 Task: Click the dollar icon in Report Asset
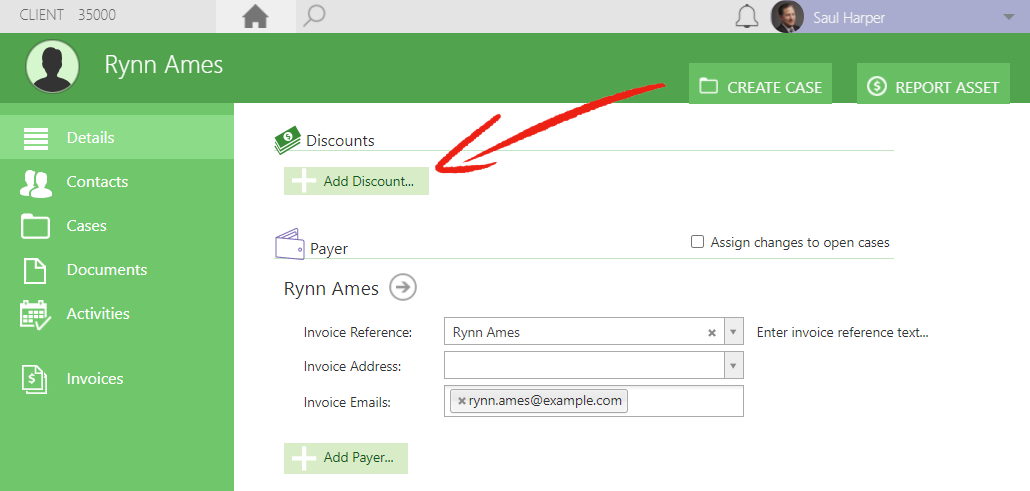(876, 86)
